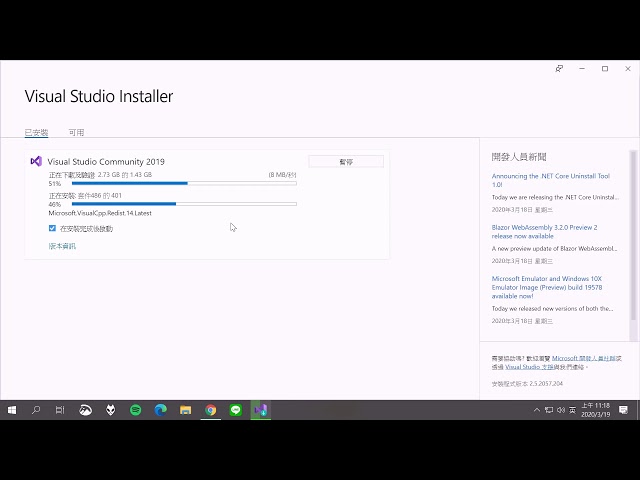Click the feedback icon in title bar
Image resolution: width=640 pixels, height=480 pixels.
[x=559, y=69]
